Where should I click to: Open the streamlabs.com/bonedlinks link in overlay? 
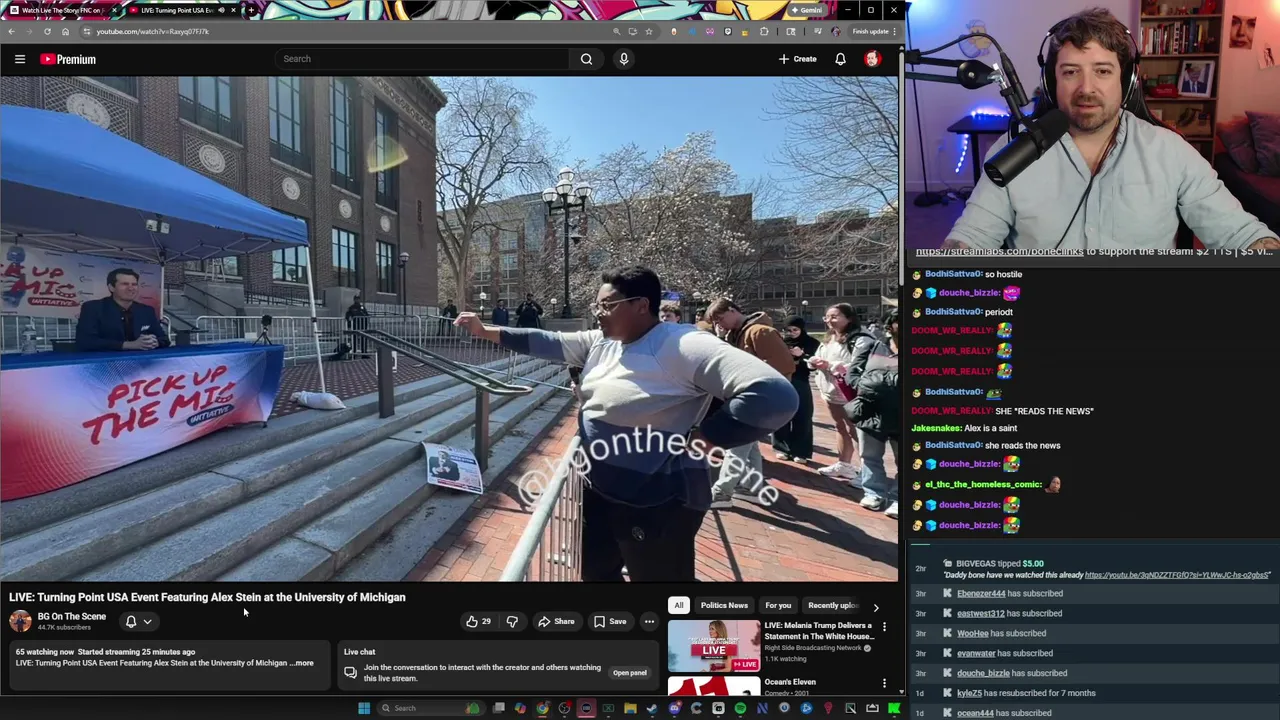(x=999, y=252)
